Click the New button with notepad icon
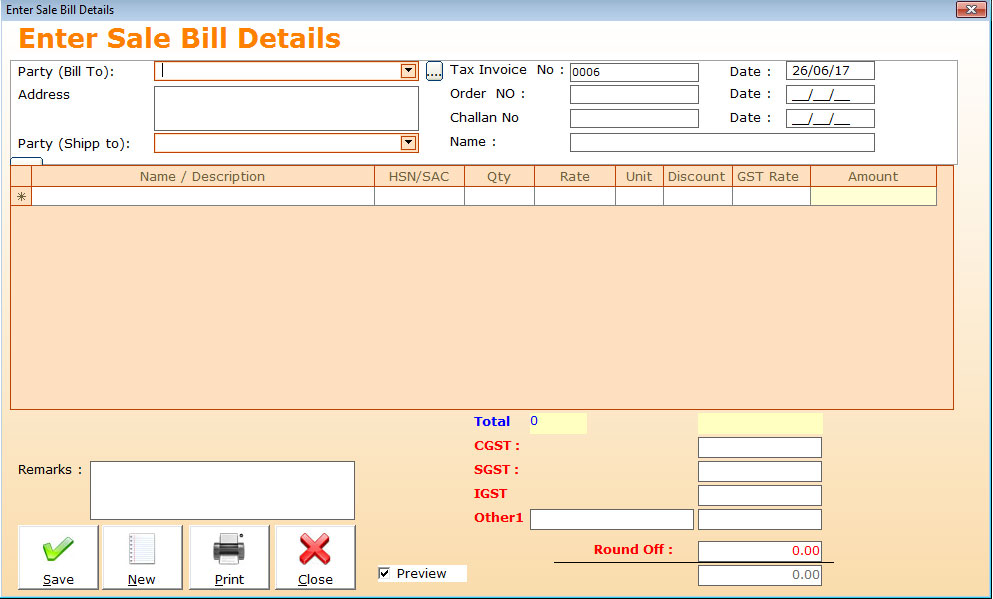Image resolution: width=993 pixels, height=599 pixels. [x=142, y=557]
